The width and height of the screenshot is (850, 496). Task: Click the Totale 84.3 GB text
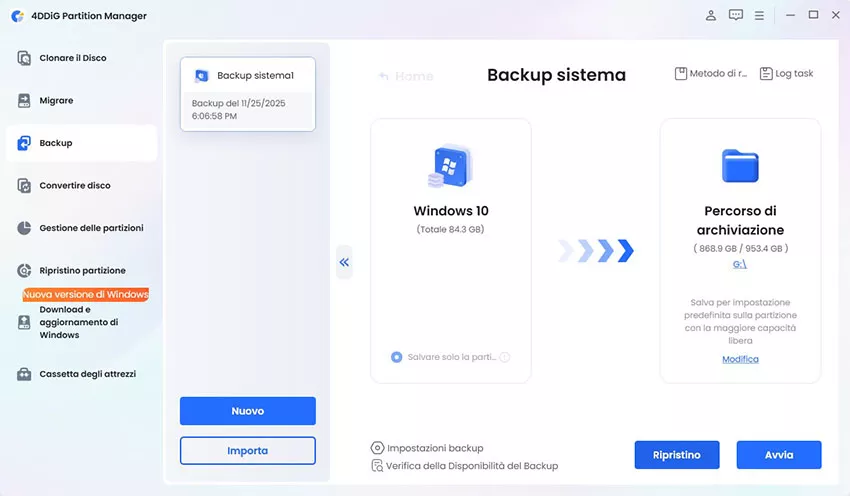point(450,229)
